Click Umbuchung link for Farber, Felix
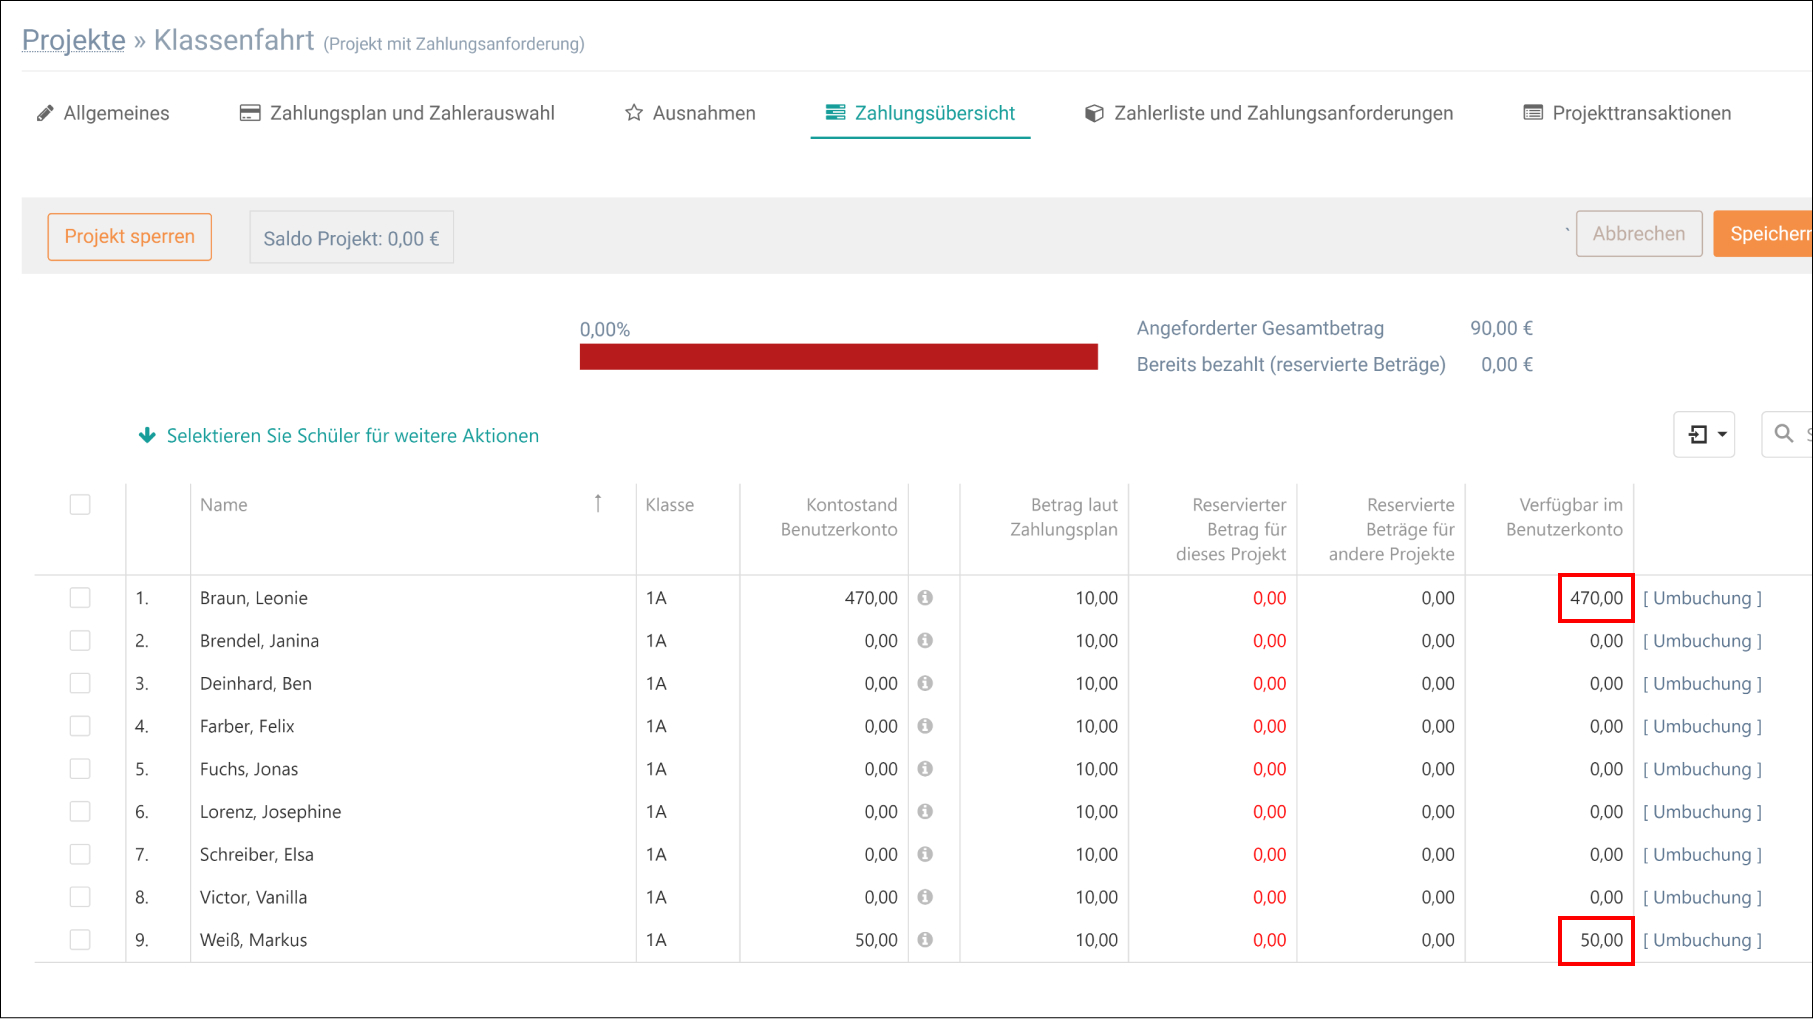 point(1702,726)
